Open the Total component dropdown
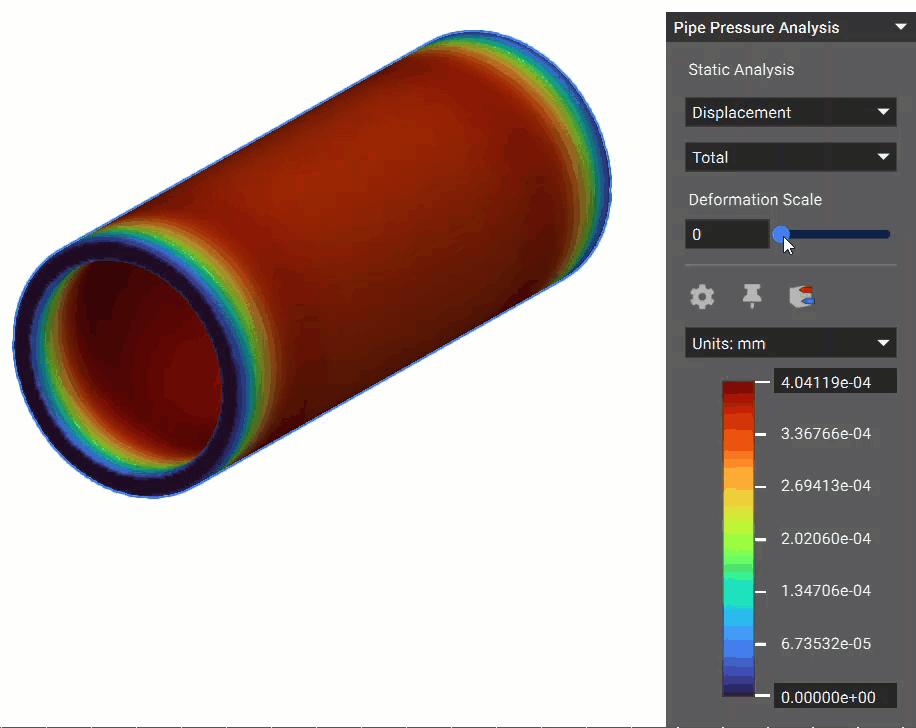This screenshot has height=728, width=916. [790, 157]
